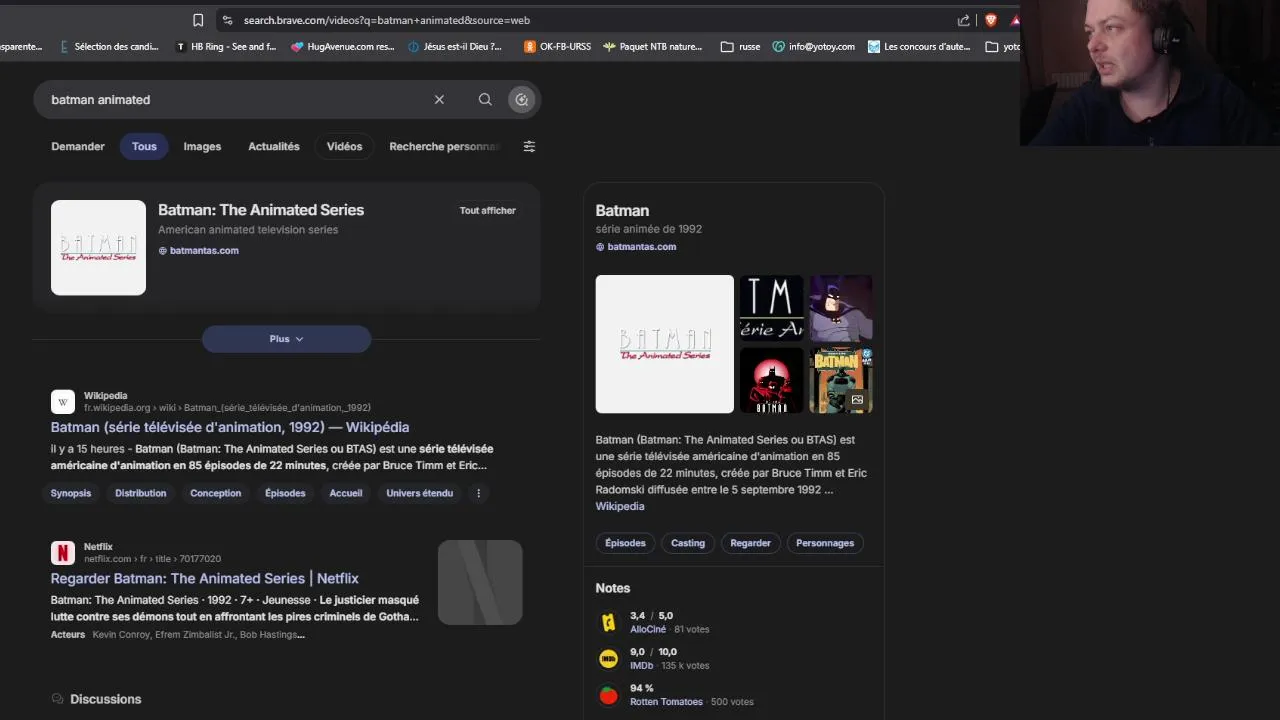Switch to the Images tab
1280x720 pixels.
point(202,146)
